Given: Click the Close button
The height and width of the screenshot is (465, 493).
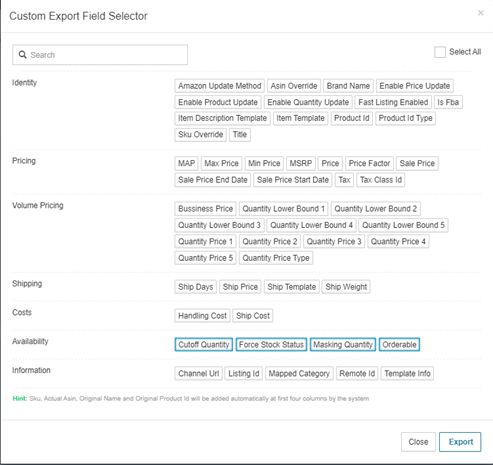Looking at the screenshot, I should coord(418,442).
